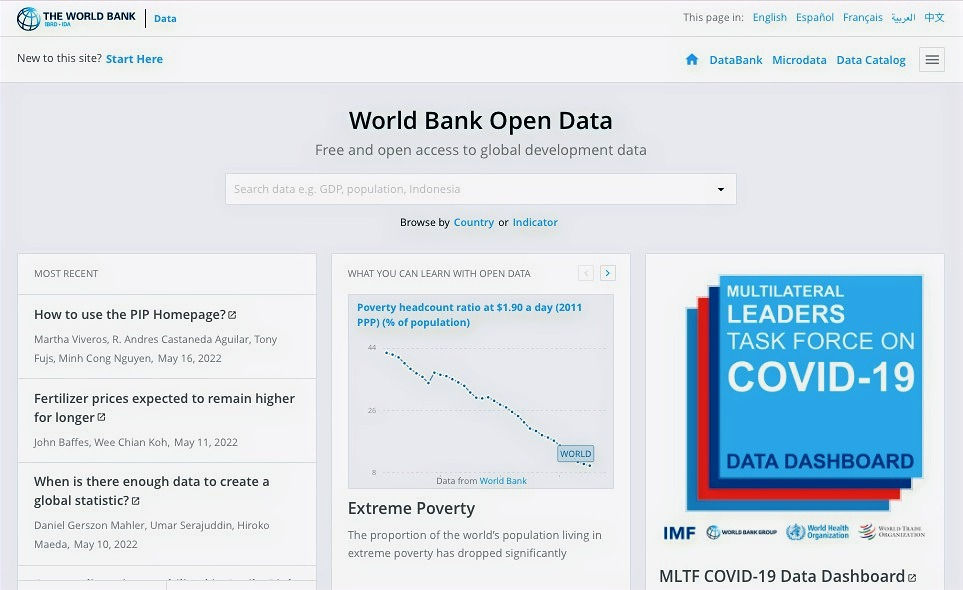Screen dimensions: 963x590
Task: Click the Poverty headcount ratio chart title
Action: tap(469, 315)
